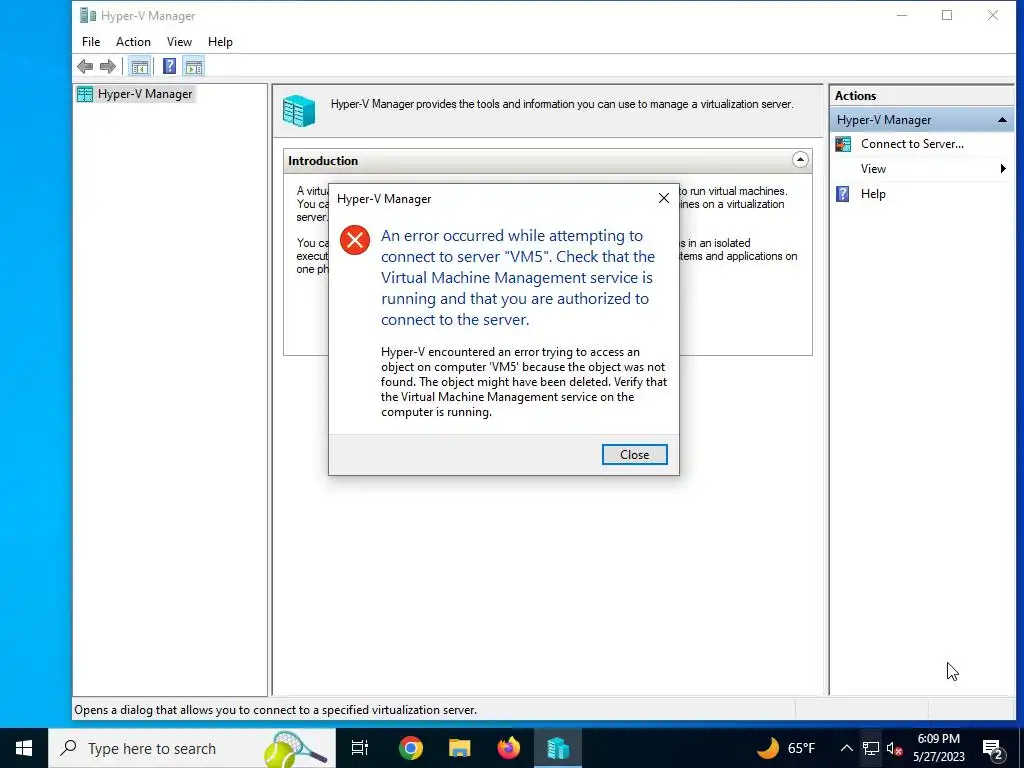Click the Close button in error dialog
This screenshot has height=768, width=1024.
(634, 455)
